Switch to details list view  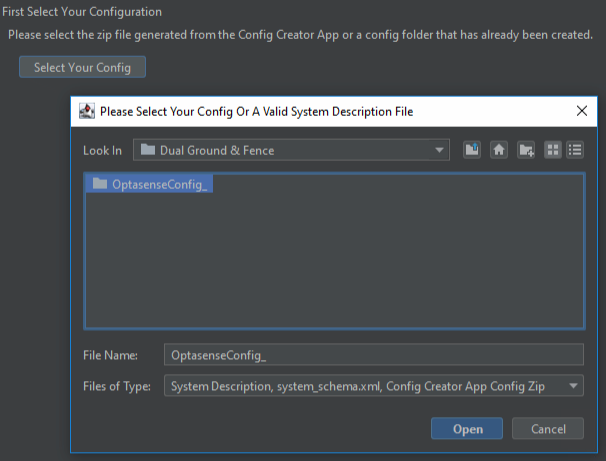[x=575, y=150]
